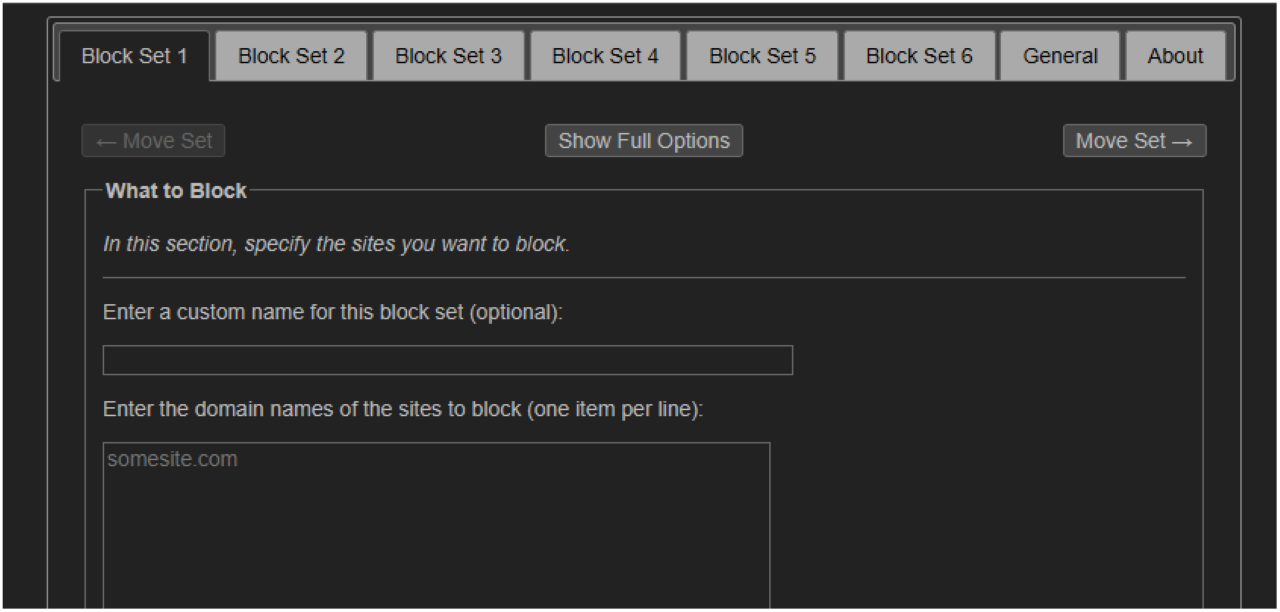
Task: Open the General settings tab
Action: pyautogui.click(x=1060, y=56)
